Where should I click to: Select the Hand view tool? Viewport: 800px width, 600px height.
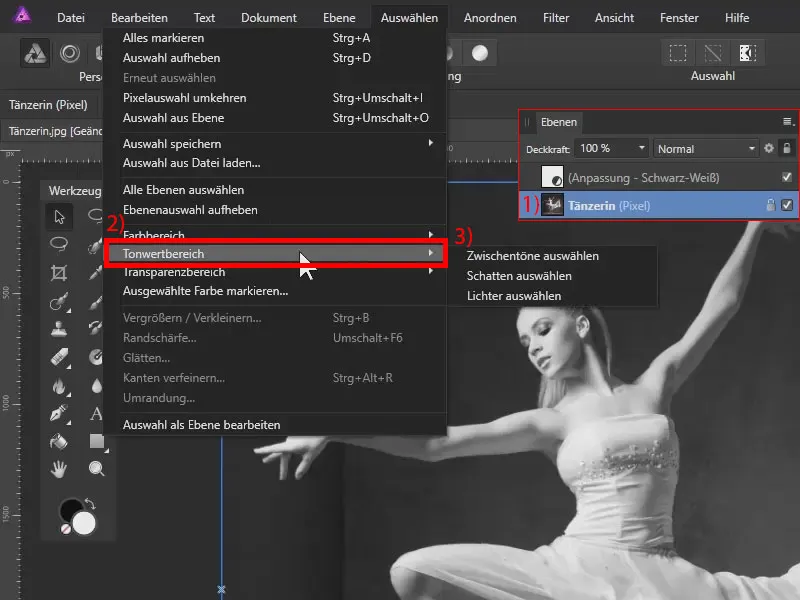(59, 468)
